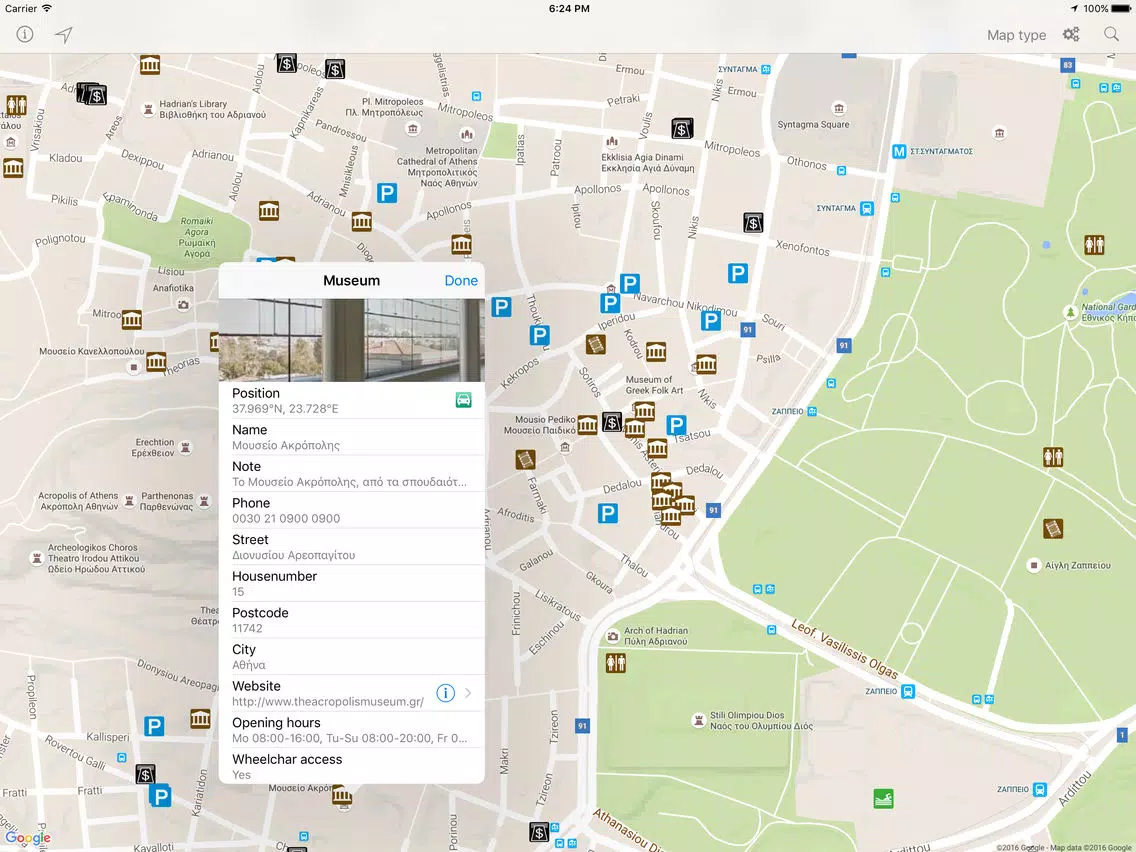Tap parking icon on Dedalou lower street

click(607, 514)
